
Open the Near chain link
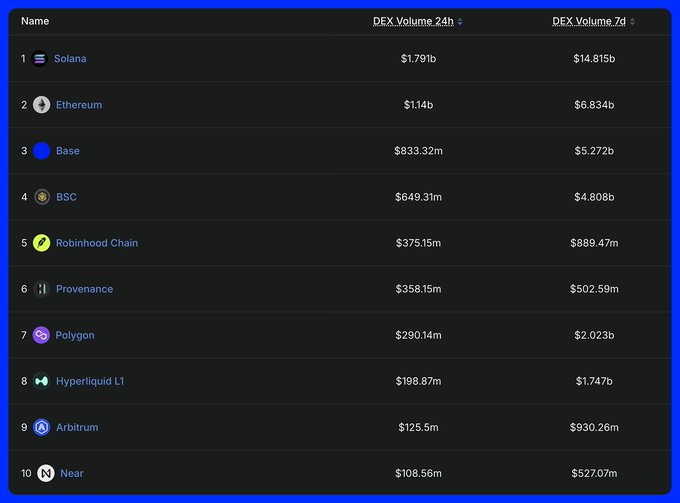tap(72, 473)
